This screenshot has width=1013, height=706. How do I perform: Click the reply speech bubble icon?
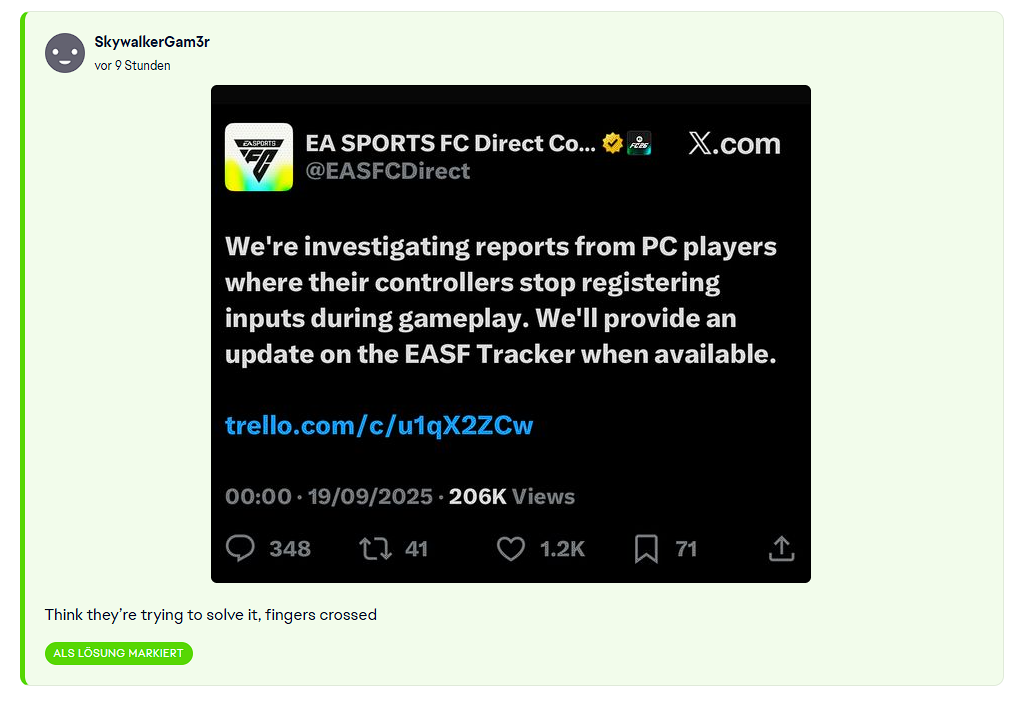tap(241, 548)
